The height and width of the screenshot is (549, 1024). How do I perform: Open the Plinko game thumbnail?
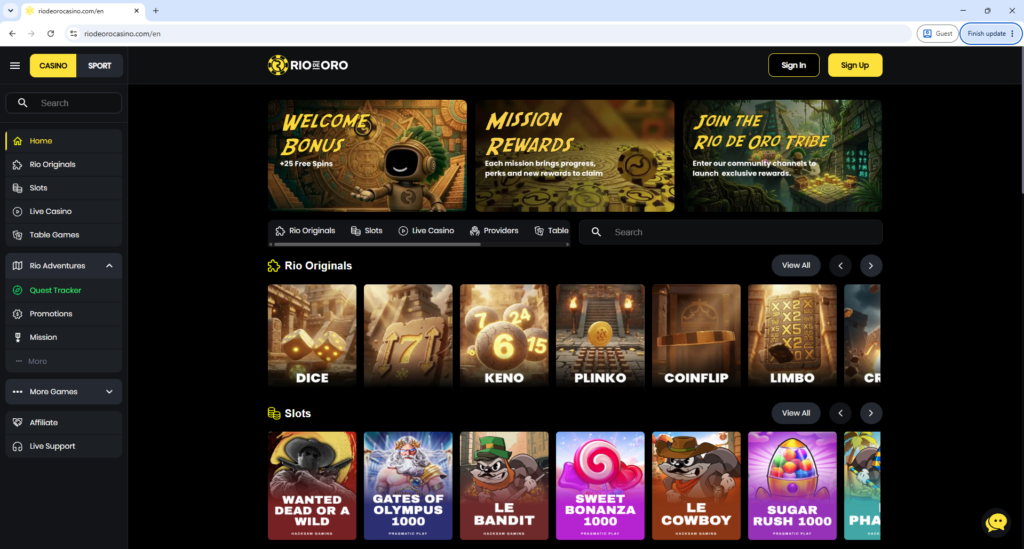[x=600, y=336]
